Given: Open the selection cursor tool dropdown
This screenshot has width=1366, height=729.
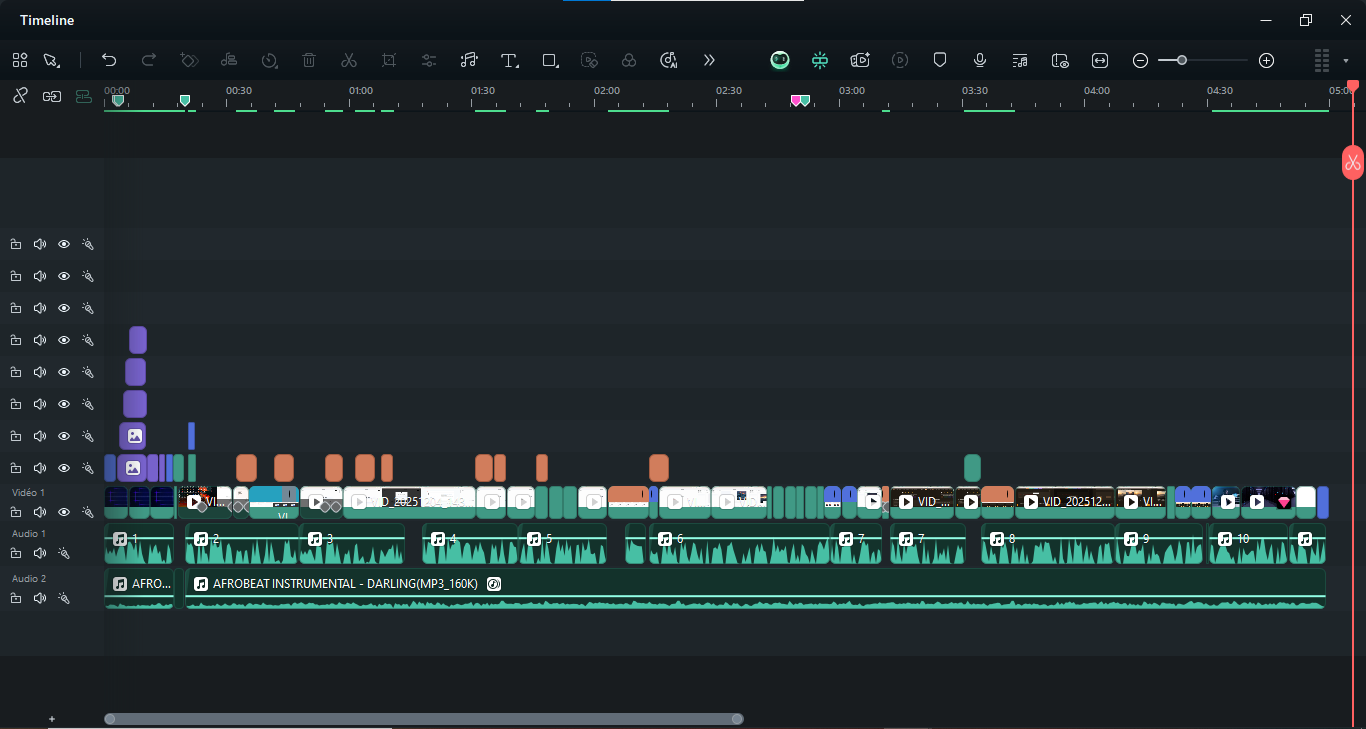Looking at the screenshot, I should click(51, 60).
